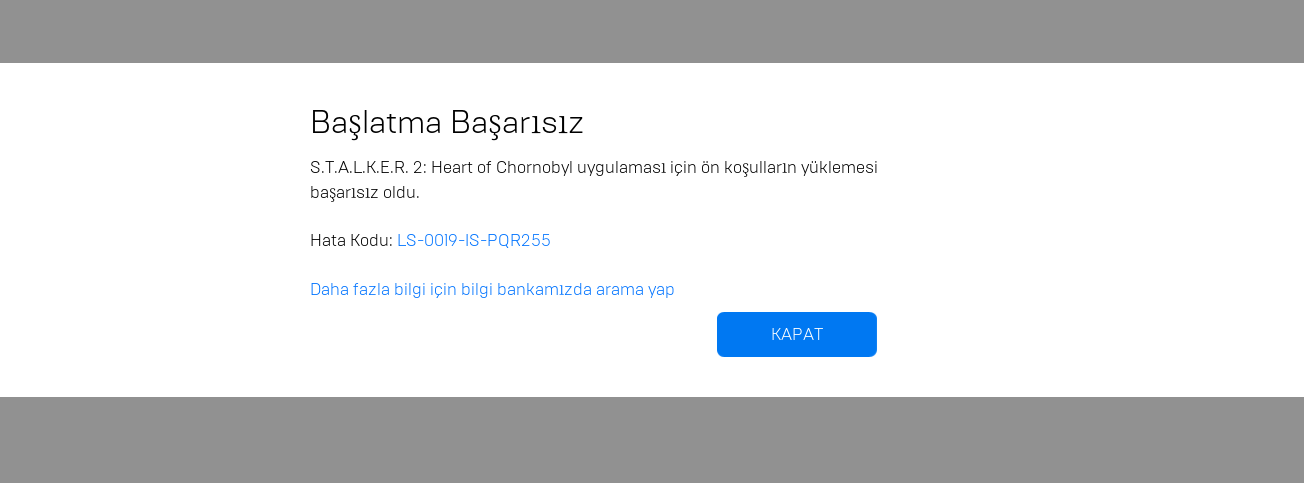1304x483 pixels.
Task: Click the "LS-0019" start of the error code
Action: click(428, 240)
